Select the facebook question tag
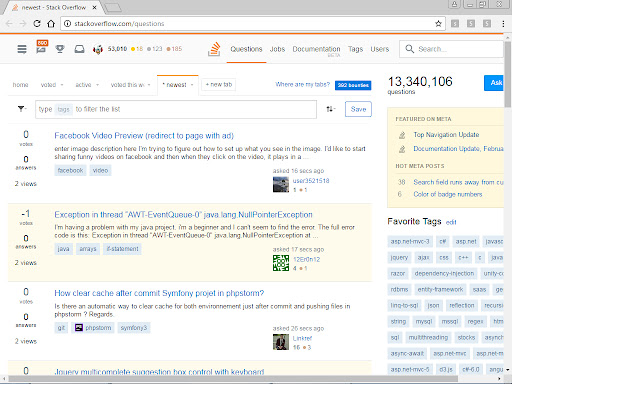 (70, 170)
